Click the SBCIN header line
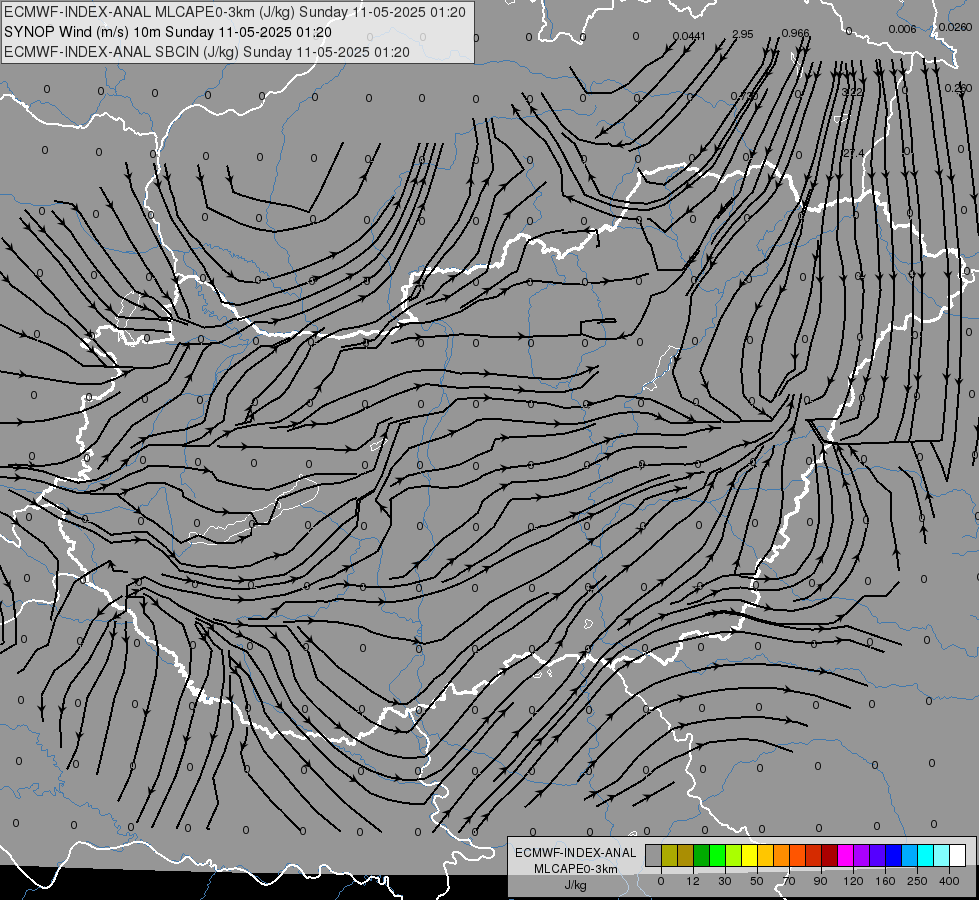979x900 pixels. pyautogui.click(x=207, y=52)
